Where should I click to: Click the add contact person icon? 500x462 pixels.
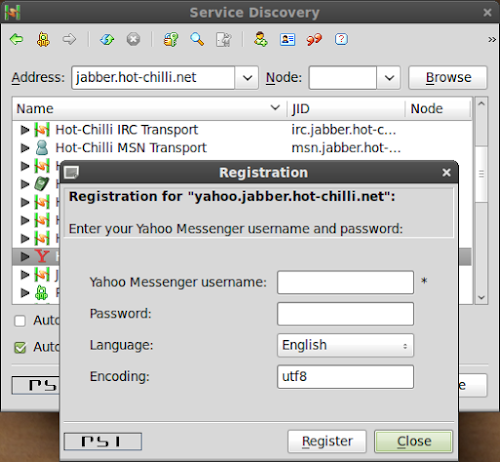(261, 39)
